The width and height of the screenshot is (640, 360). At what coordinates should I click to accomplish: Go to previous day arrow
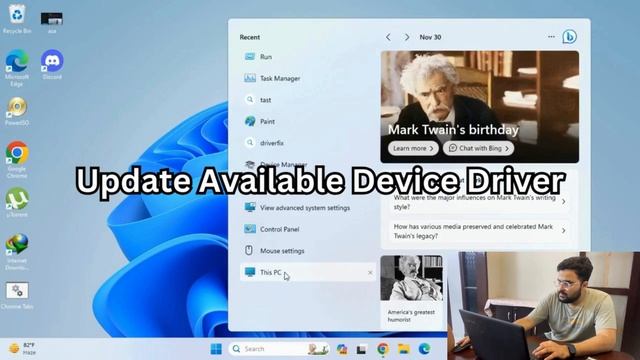(388, 37)
